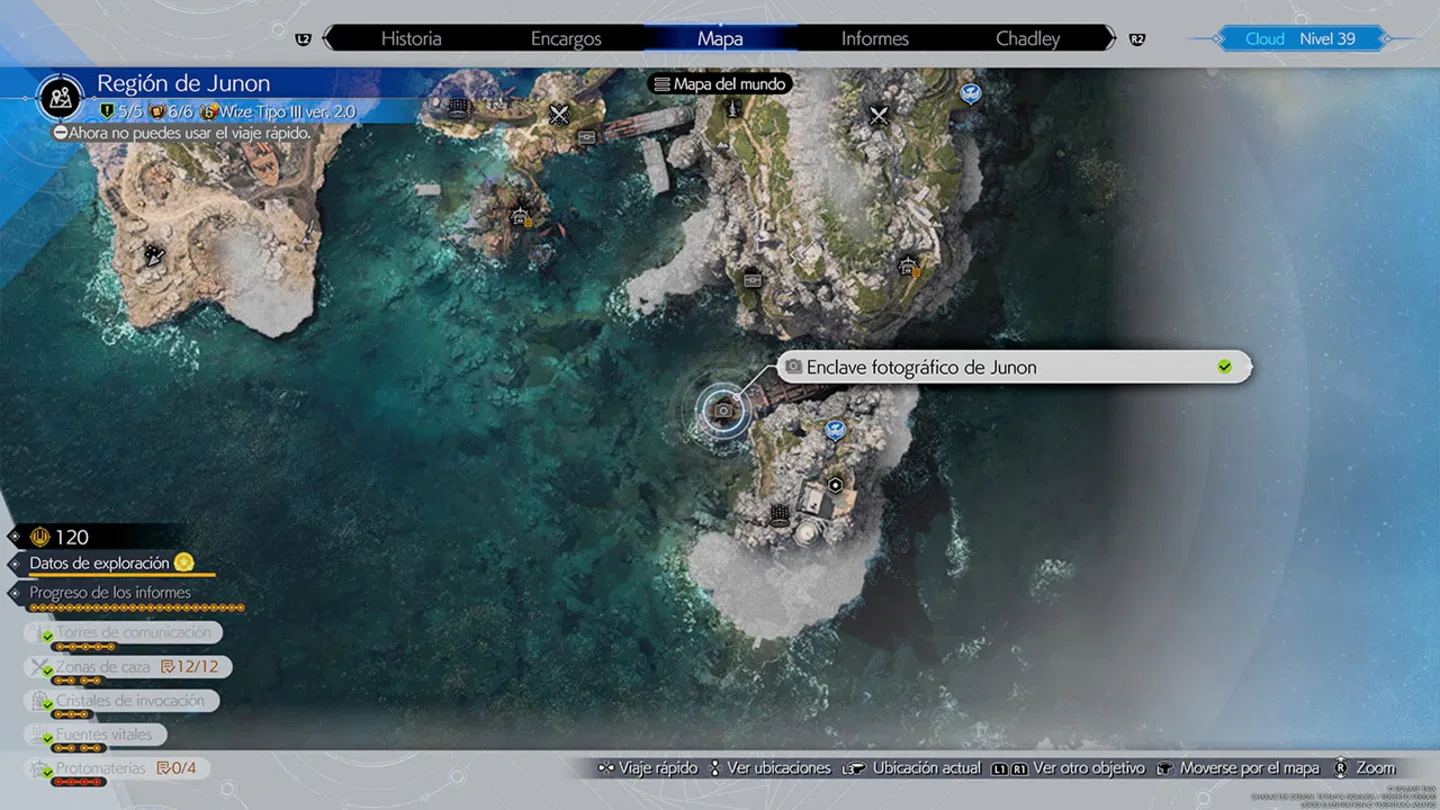1440x810 pixels.
Task: Select the communication tower icon below Mapa del mundo
Action: click(x=733, y=107)
